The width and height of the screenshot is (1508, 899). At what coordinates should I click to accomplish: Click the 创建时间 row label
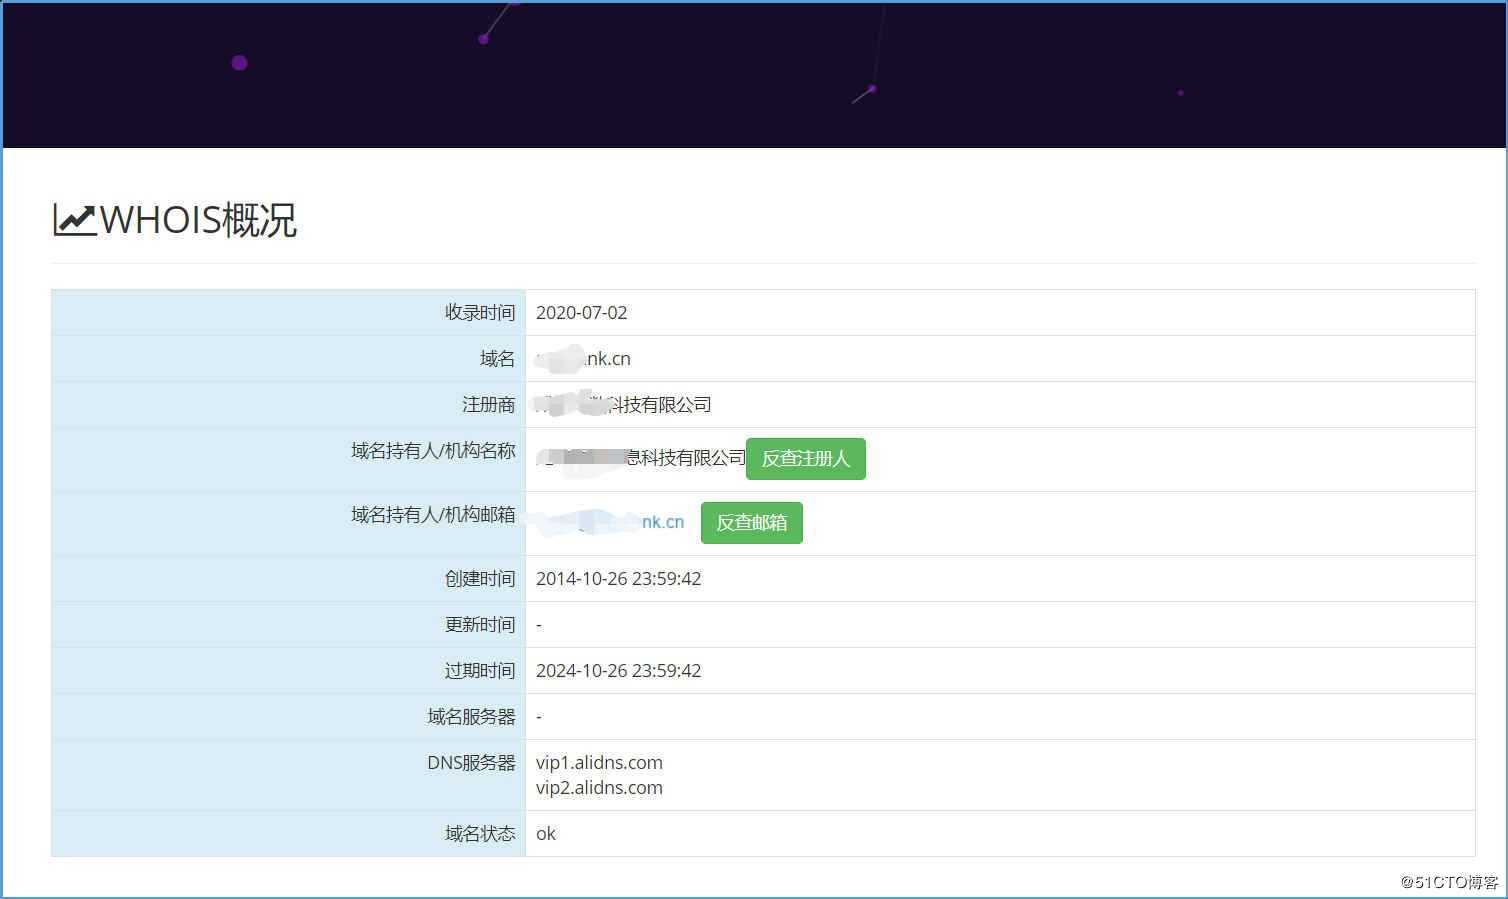click(x=480, y=579)
